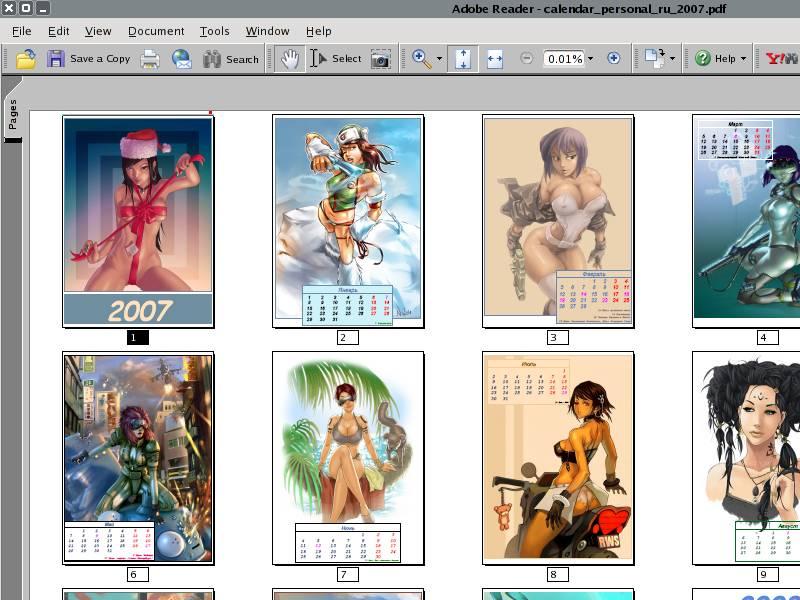Open the Window menu

267,31
